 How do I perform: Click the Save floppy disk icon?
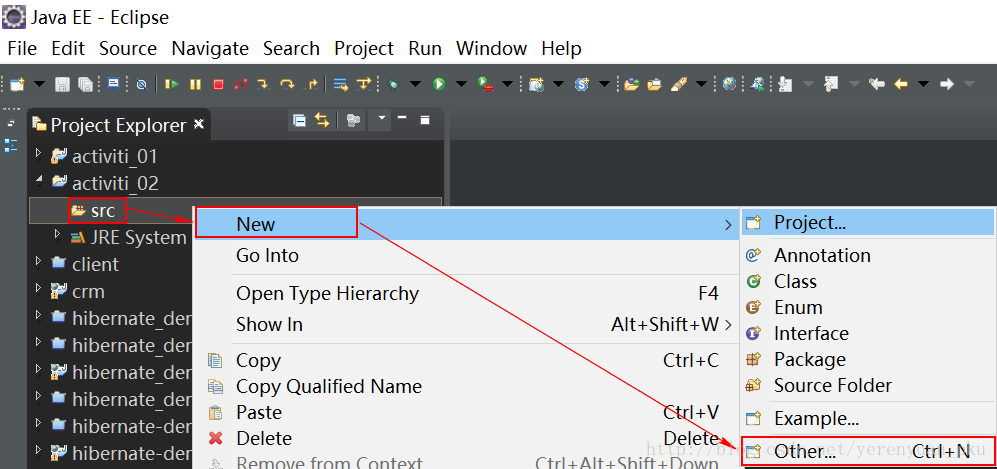pos(62,84)
